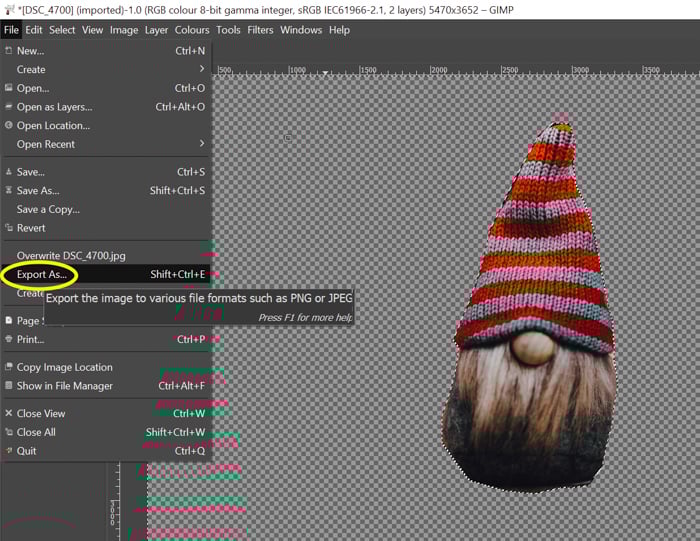Click the New document icon
Viewport: 700px width, 541px height.
coord(8,50)
